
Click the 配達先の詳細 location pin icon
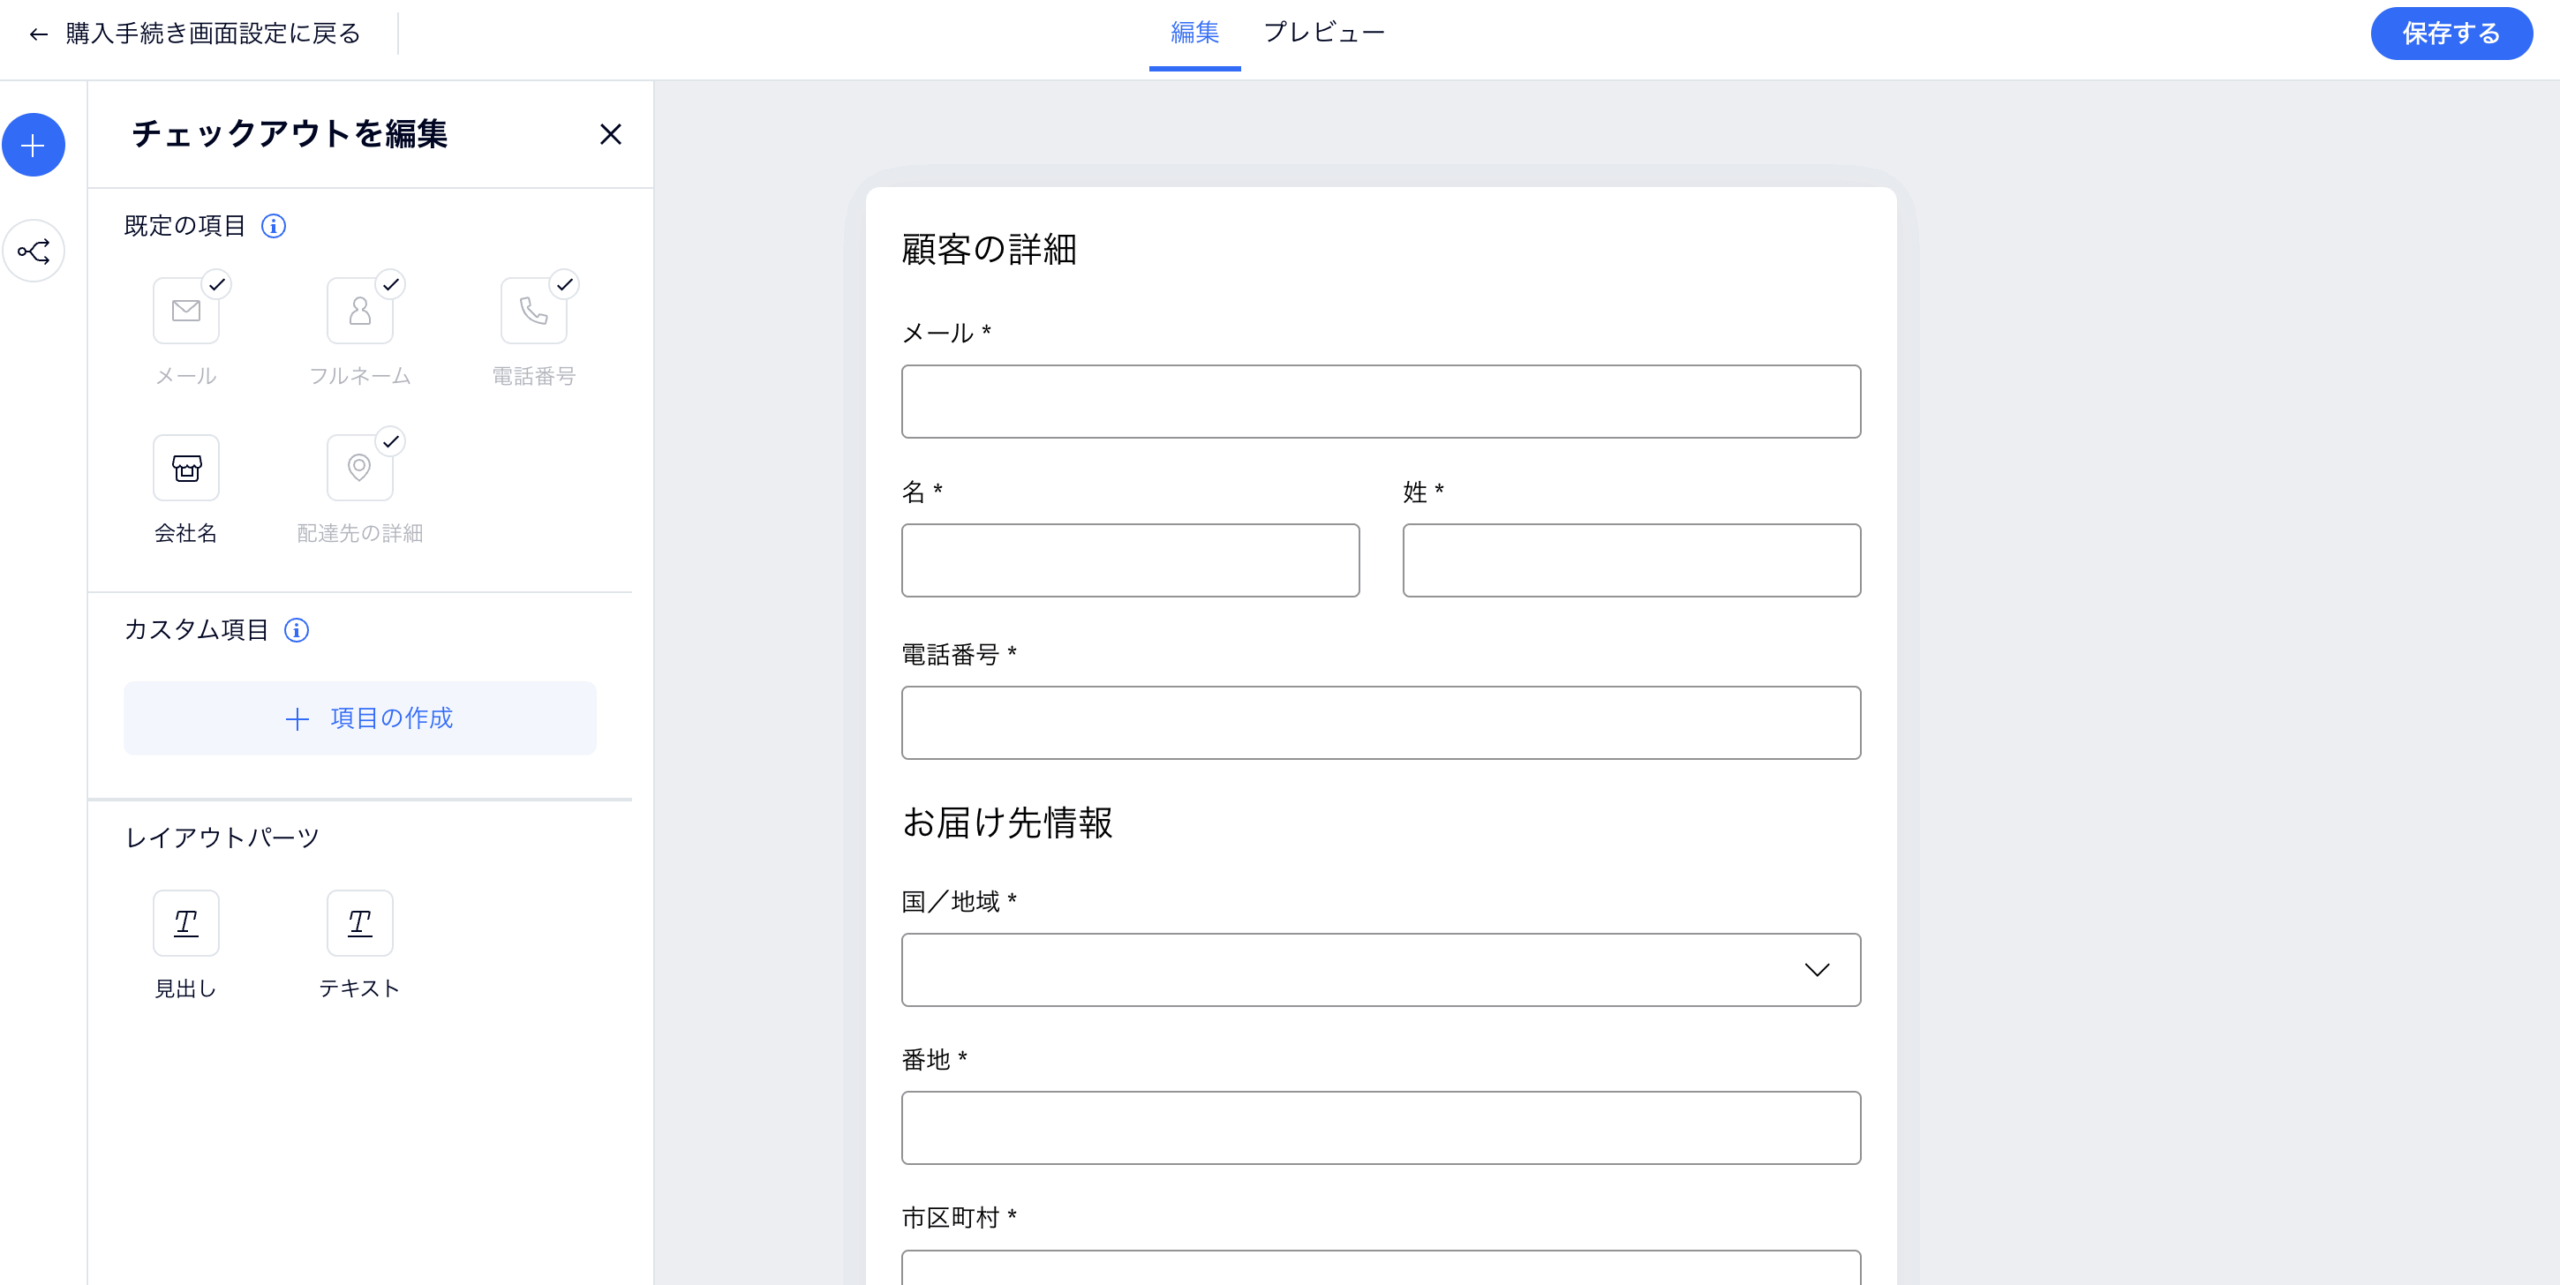[360, 468]
